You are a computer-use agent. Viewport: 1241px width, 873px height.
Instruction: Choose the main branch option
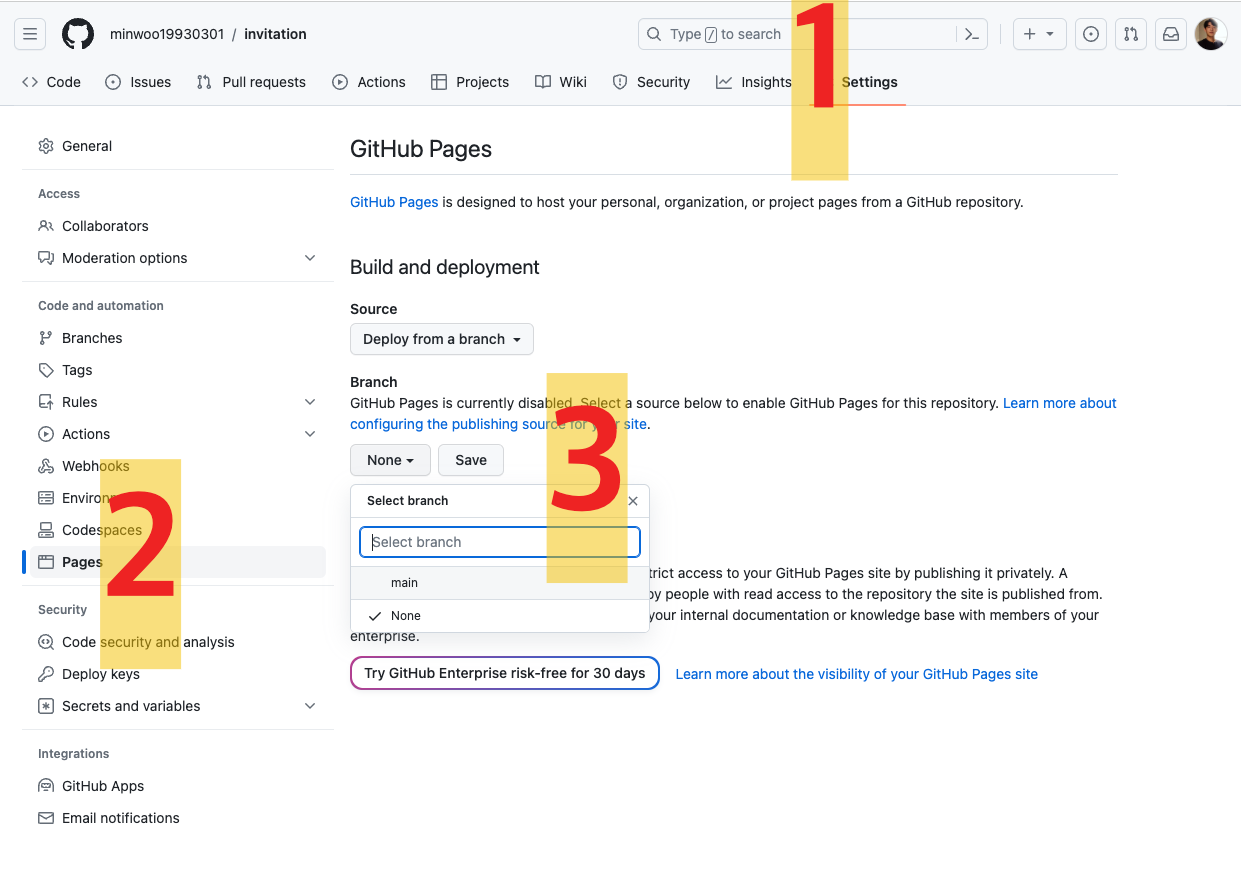pos(500,583)
